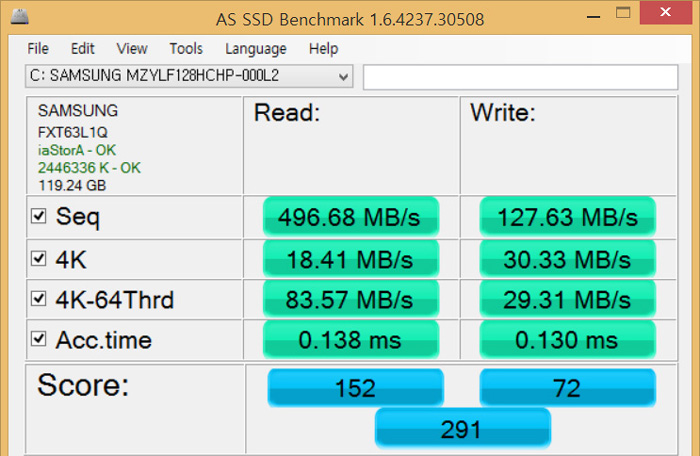
Task: Uncheck the 4K-64Thrd test checkbox
Action: [x=38, y=298]
